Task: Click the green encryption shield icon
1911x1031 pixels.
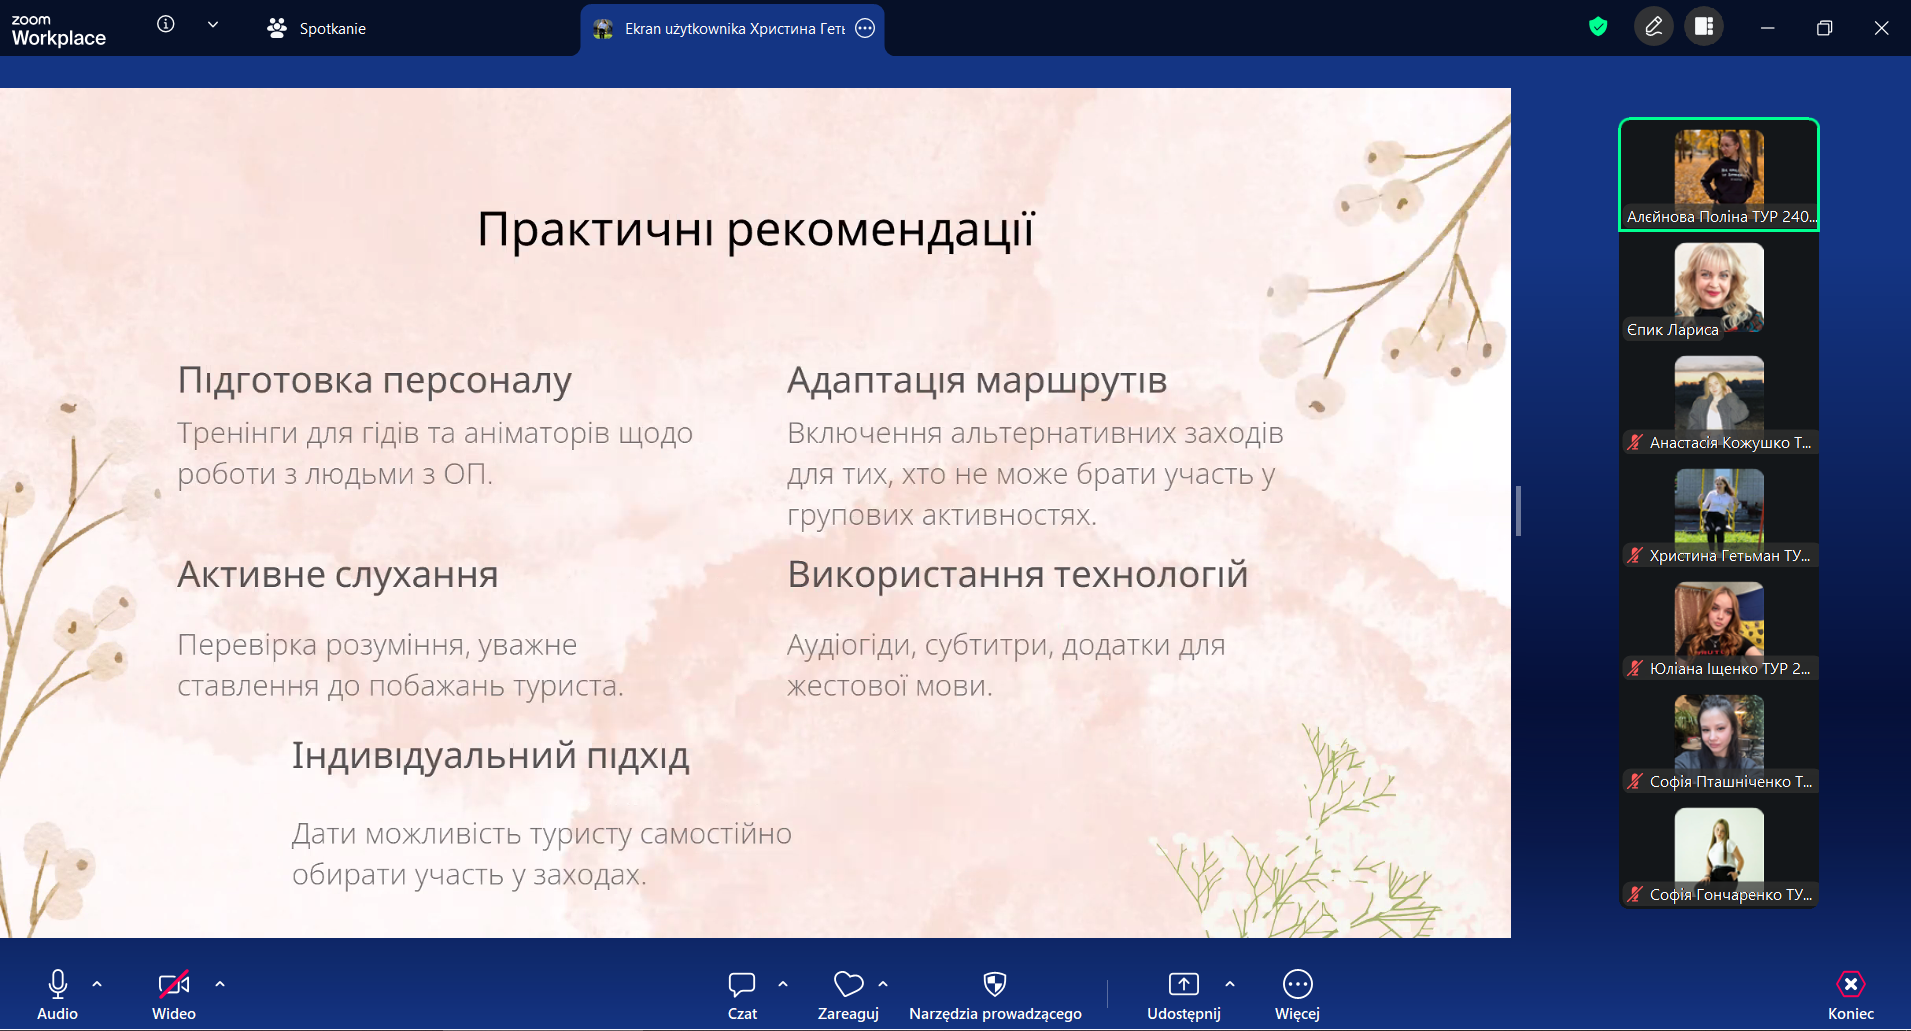Action: pos(1598,27)
